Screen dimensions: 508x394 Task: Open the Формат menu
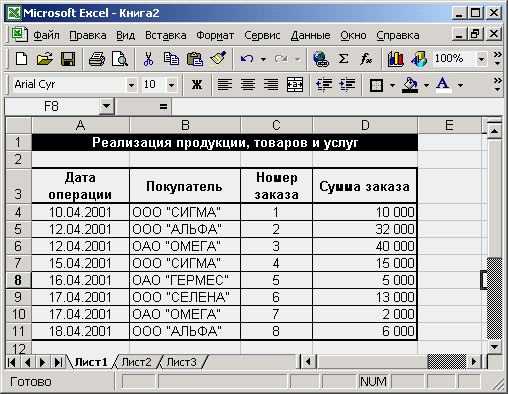(x=215, y=35)
